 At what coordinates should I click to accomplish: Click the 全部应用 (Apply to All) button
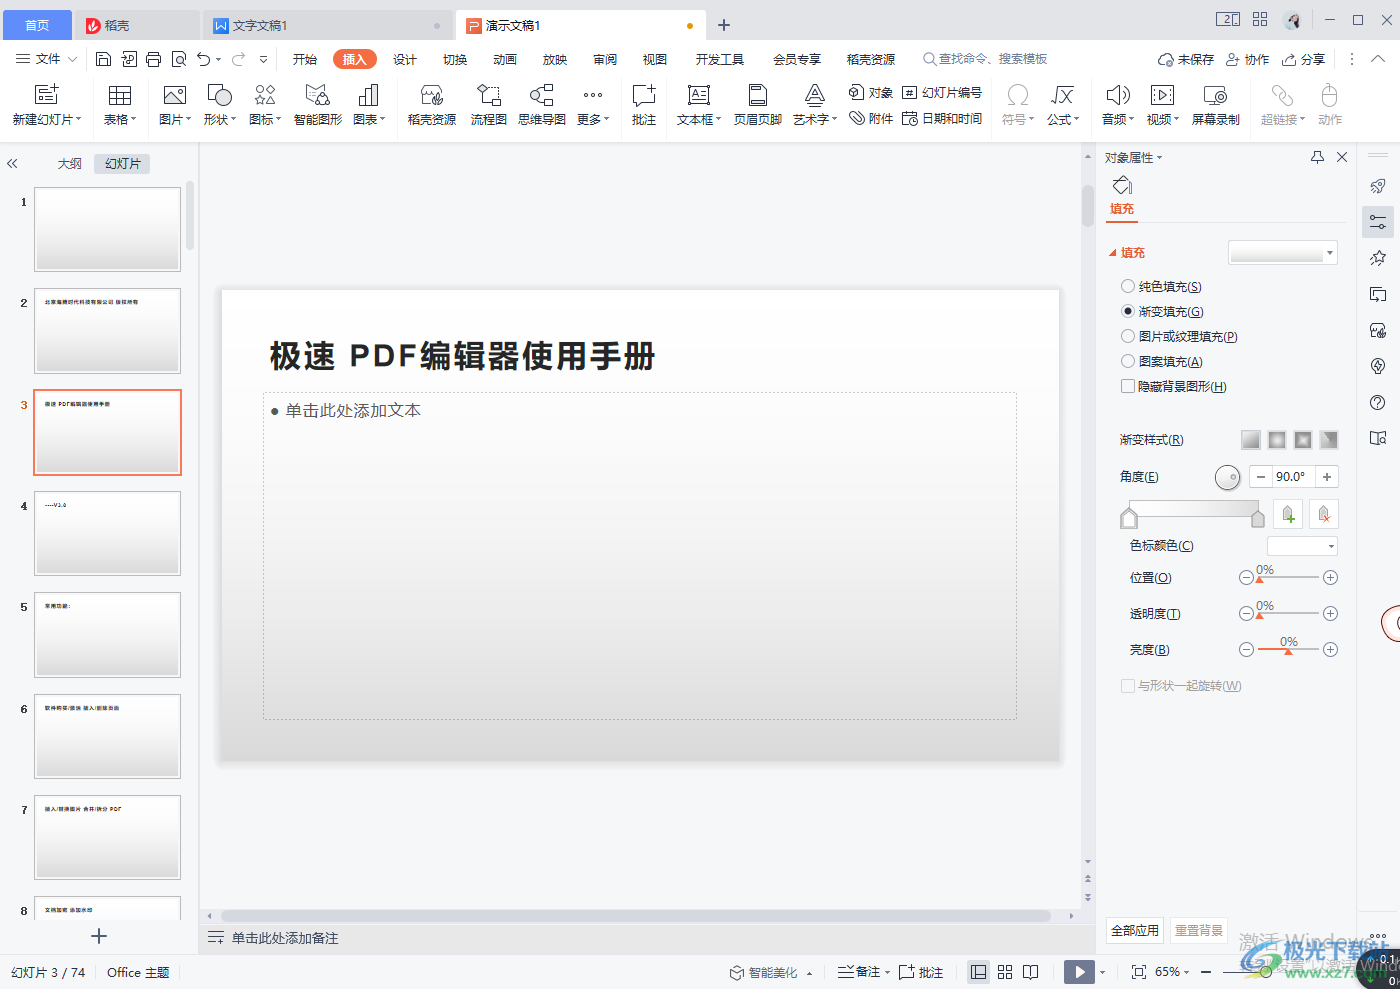click(x=1135, y=930)
